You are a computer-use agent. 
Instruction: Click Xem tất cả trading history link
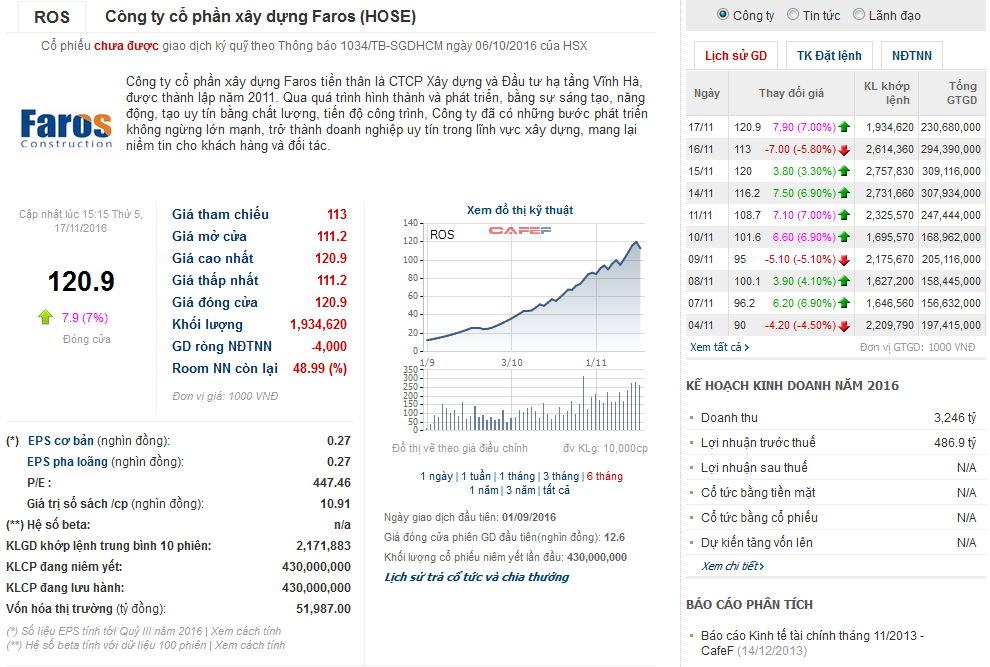pos(719,347)
